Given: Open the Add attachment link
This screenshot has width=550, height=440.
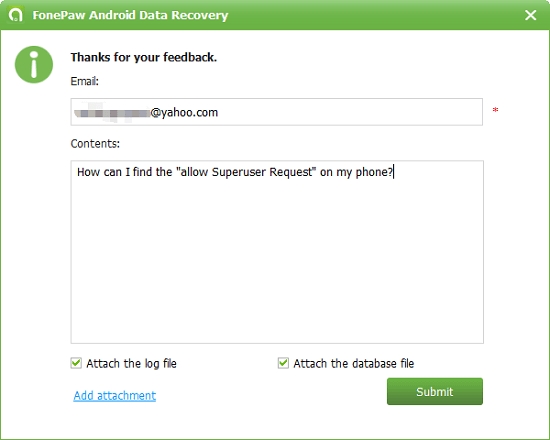Looking at the screenshot, I should click(115, 395).
